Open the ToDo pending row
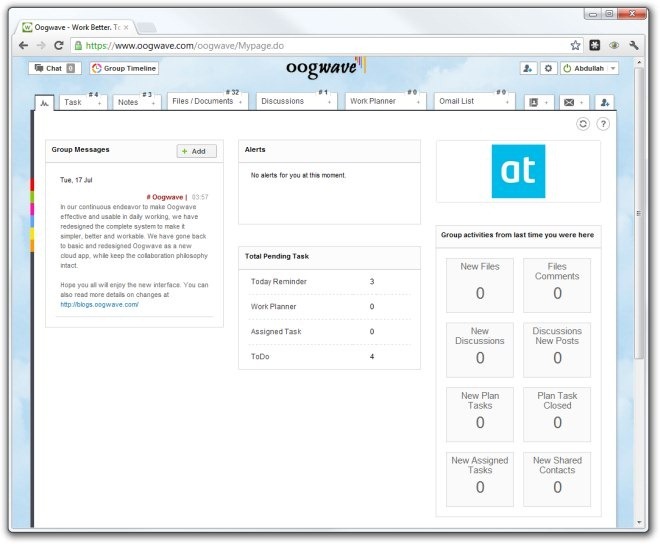 pos(329,357)
